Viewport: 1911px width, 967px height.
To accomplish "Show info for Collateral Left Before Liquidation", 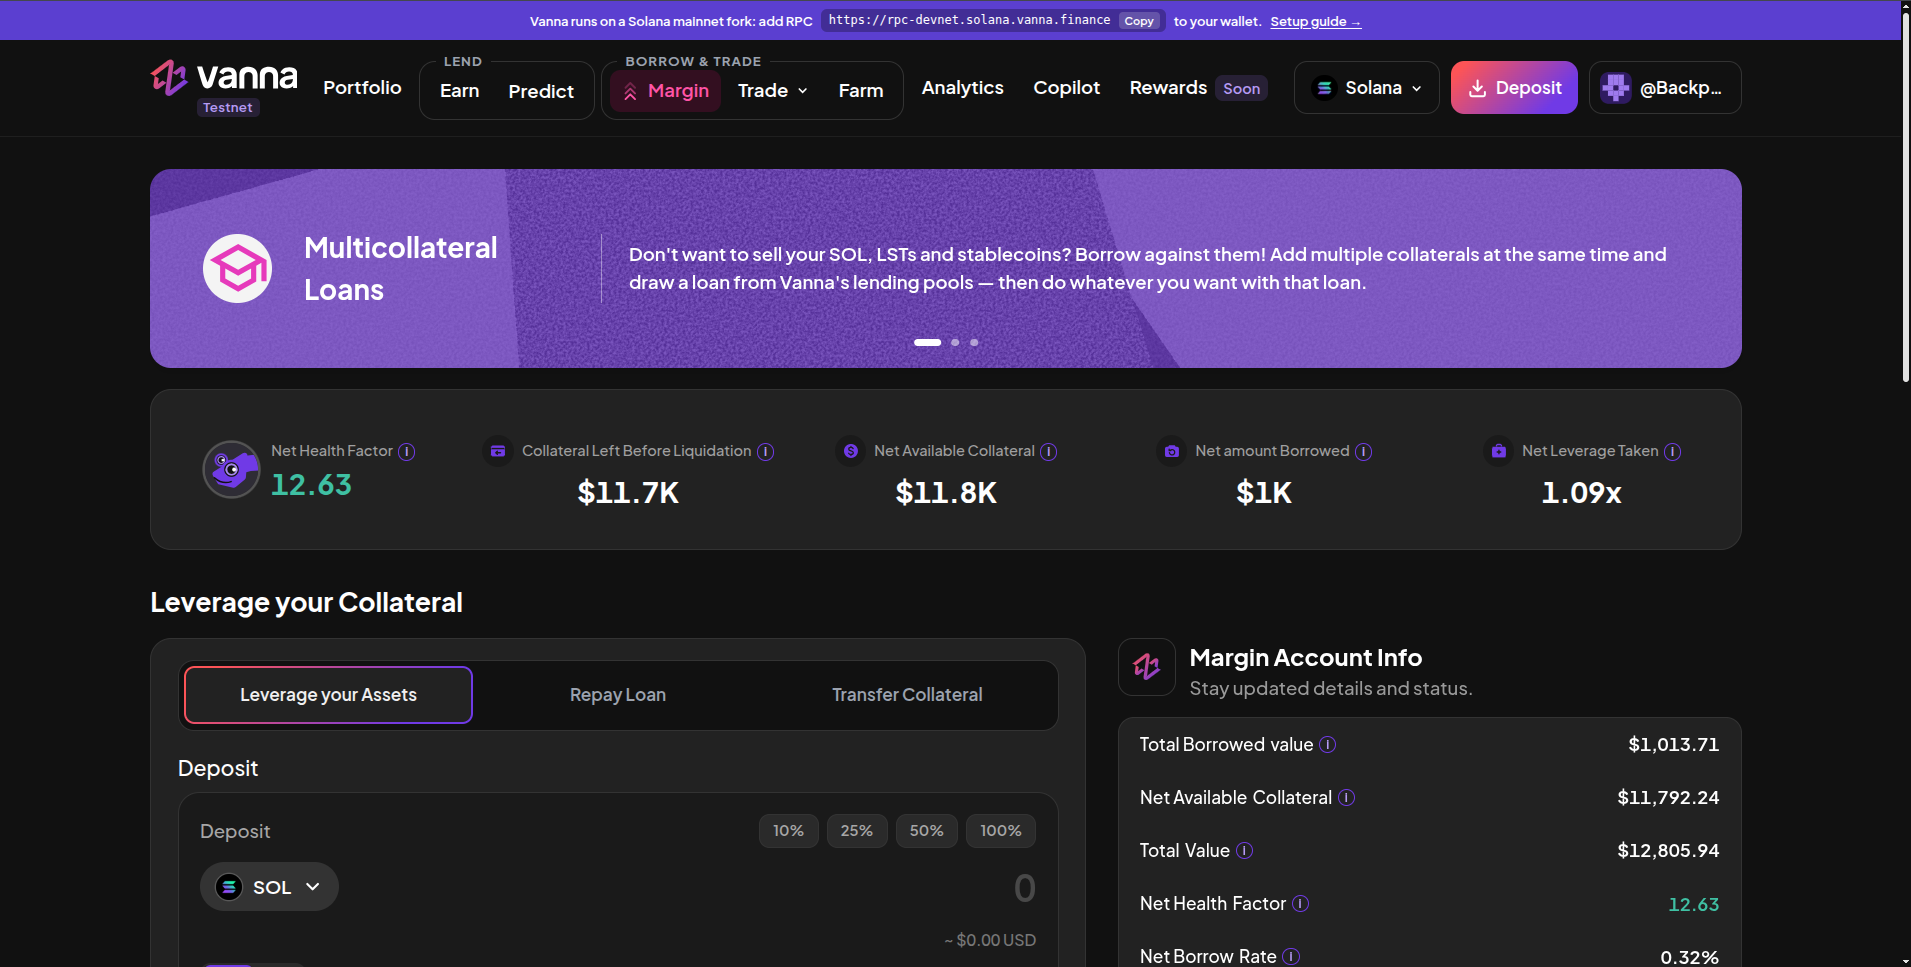I will [x=765, y=452].
